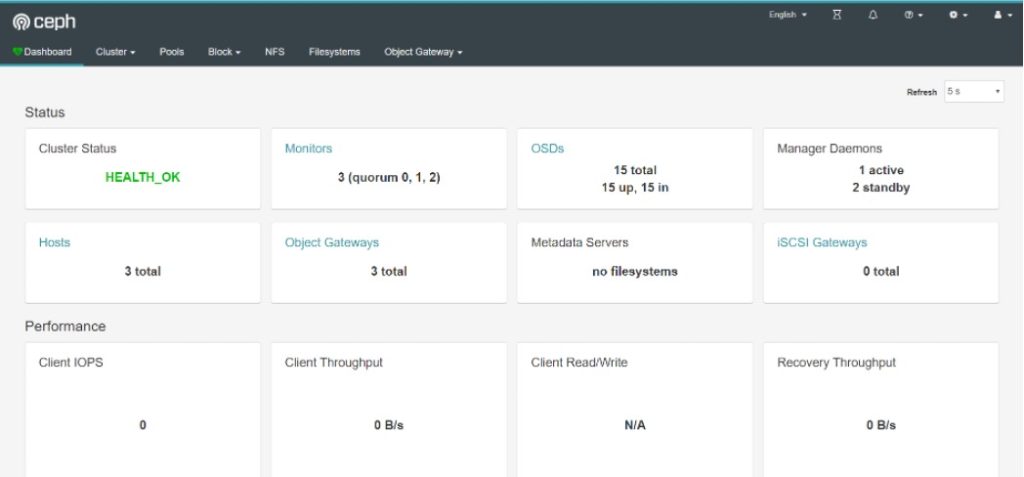The height and width of the screenshot is (477, 1024).
Task: Open the help question mark menu
Action: click(x=913, y=15)
